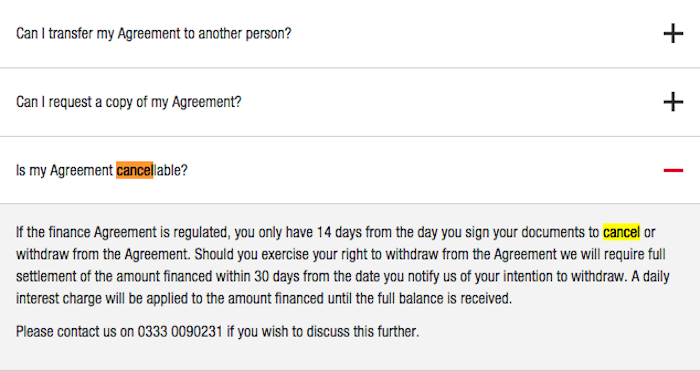700x371 pixels.
Task: Click the phone number 0333 0090231
Action: tap(180, 331)
